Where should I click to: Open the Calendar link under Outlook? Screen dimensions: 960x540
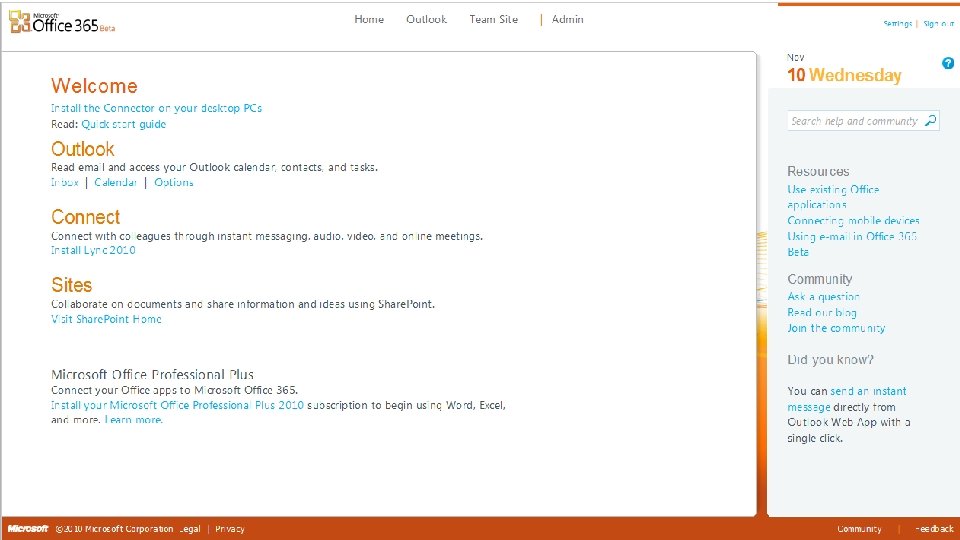[x=115, y=182]
